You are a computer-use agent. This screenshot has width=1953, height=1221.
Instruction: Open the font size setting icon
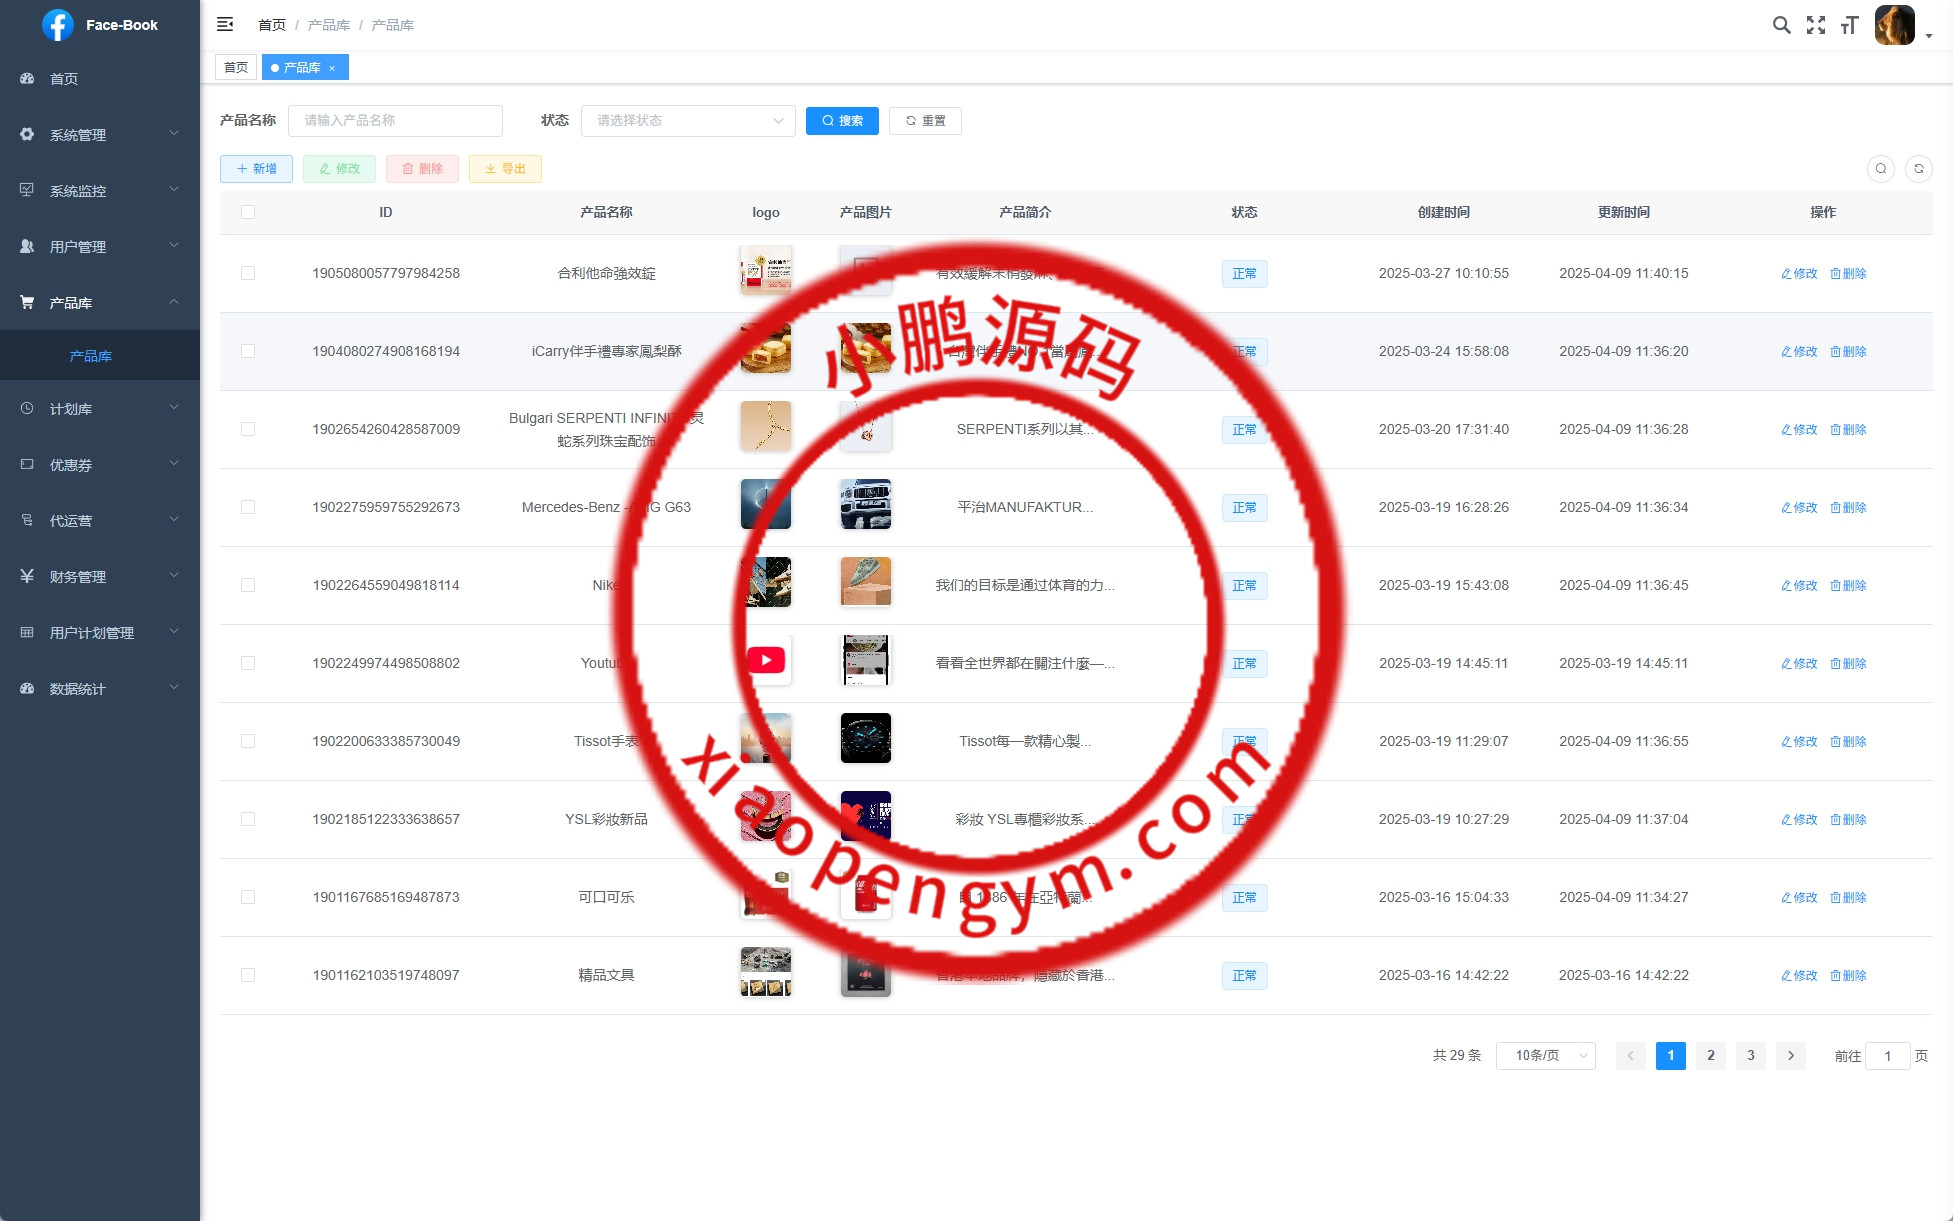pos(1849,25)
